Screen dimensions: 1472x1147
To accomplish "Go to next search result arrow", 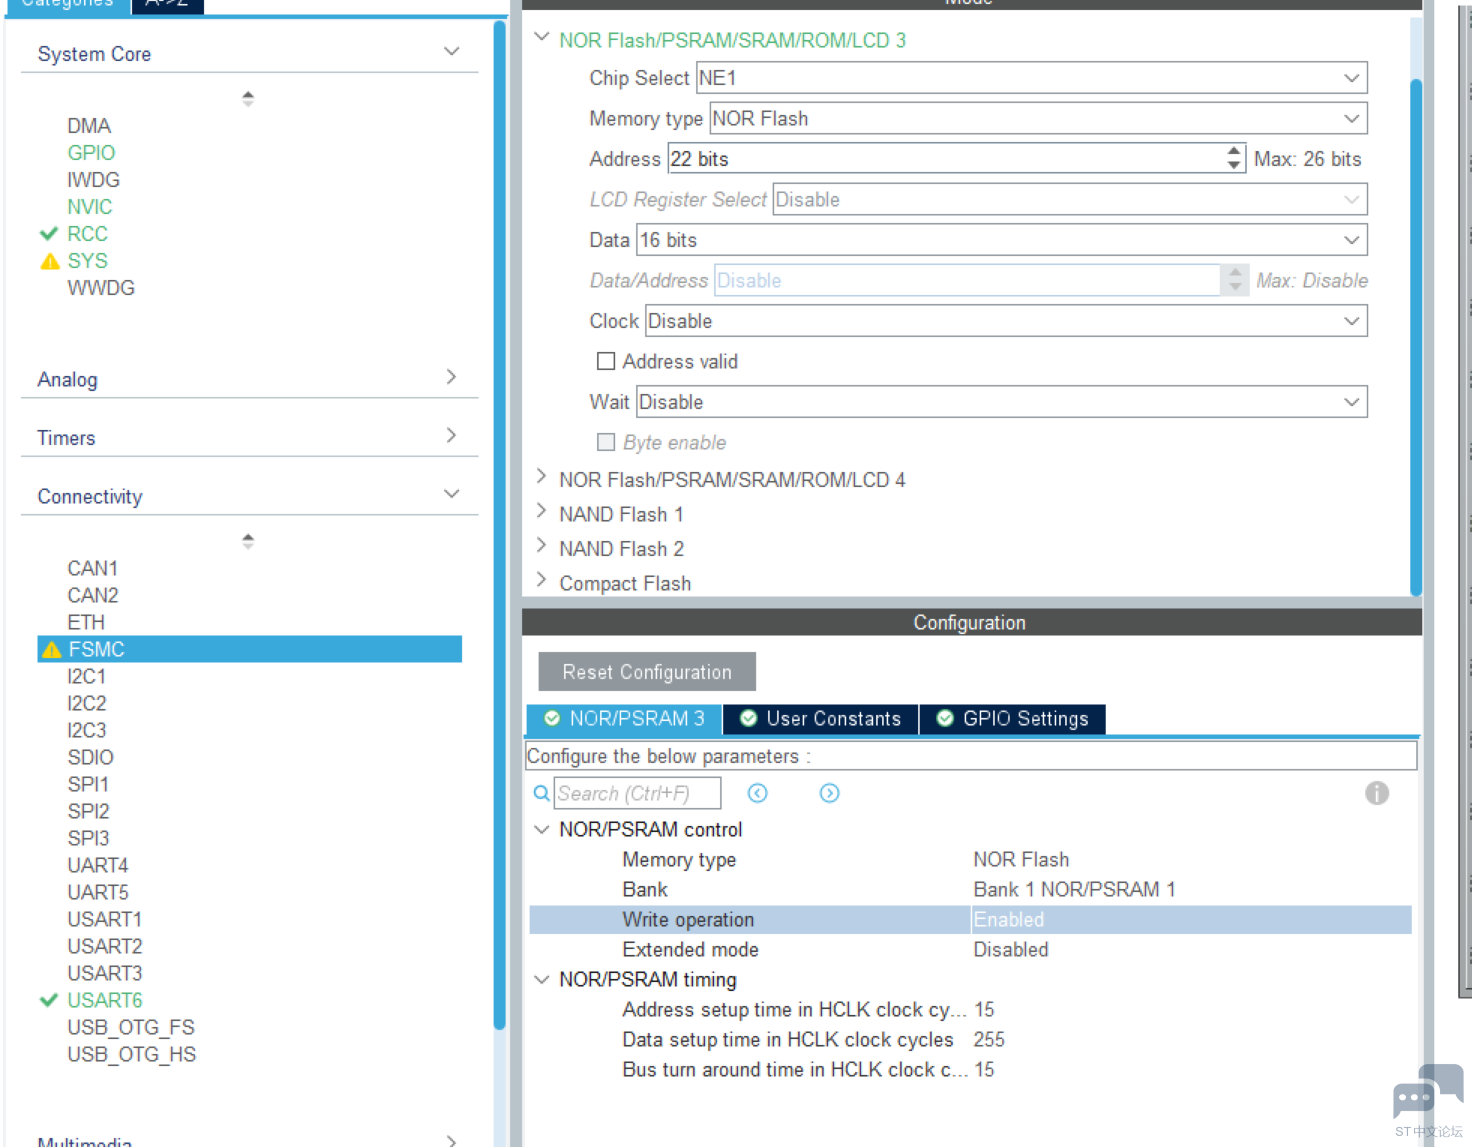I will pyautogui.click(x=829, y=793).
